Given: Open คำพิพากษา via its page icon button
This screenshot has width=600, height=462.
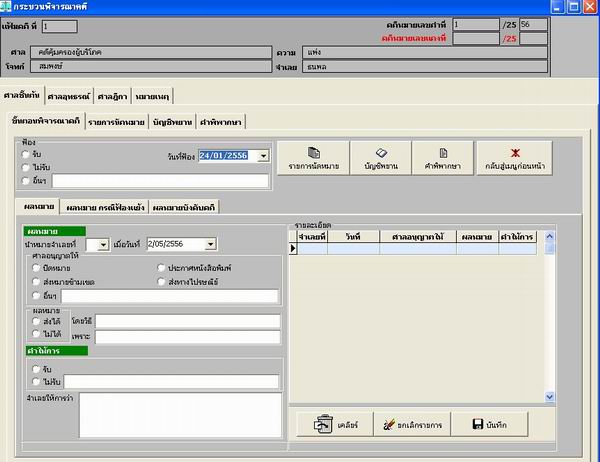Looking at the screenshot, I should point(443,158).
